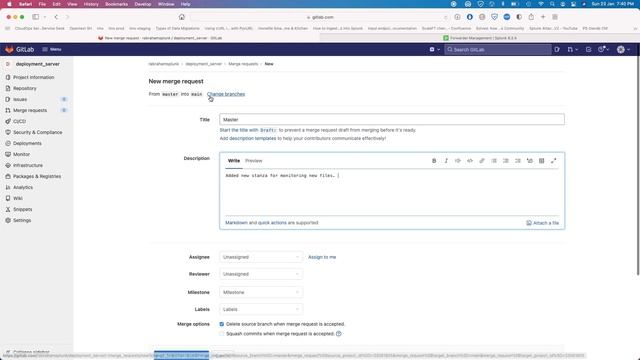Switch to the Preview tab in description
The height and width of the screenshot is (360, 640).
pos(253,161)
